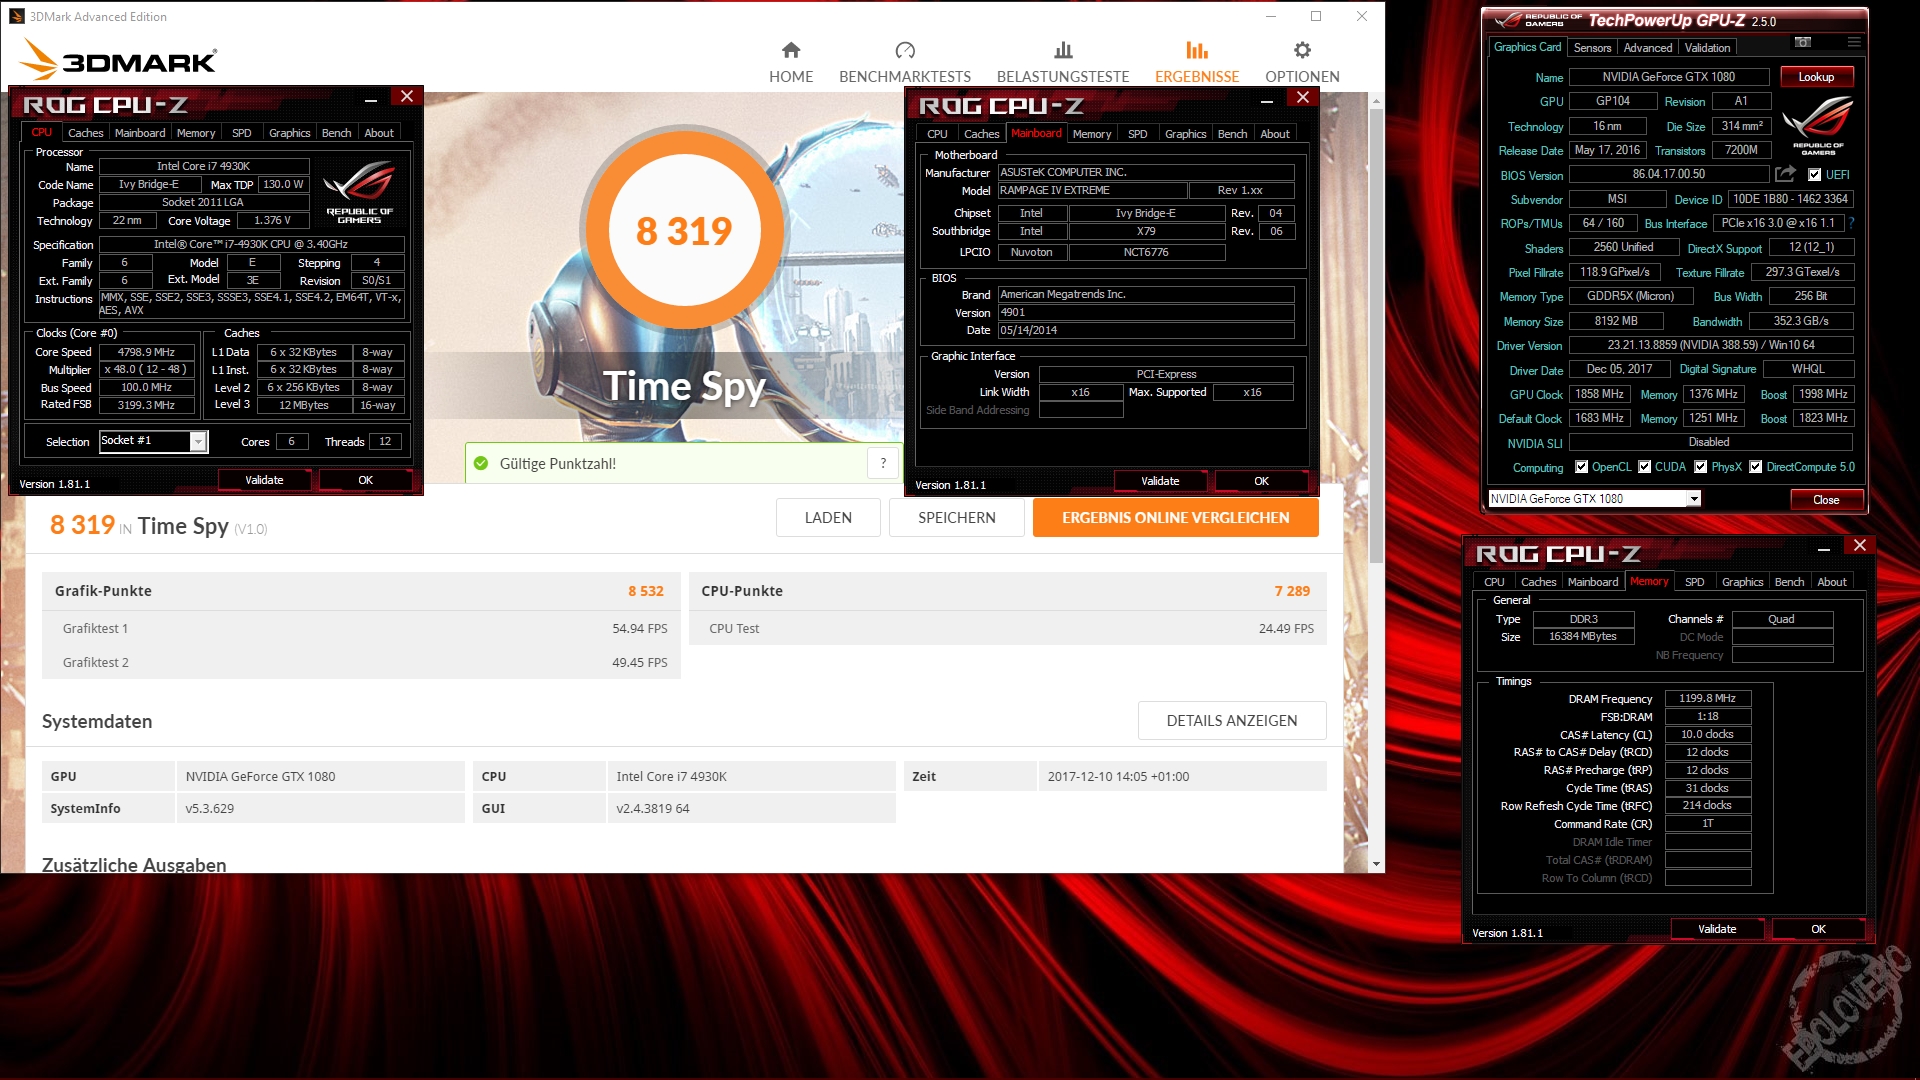Open the Sensors tab in GPU-Z
This screenshot has height=1080, width=1920.
pos(1592,48)
